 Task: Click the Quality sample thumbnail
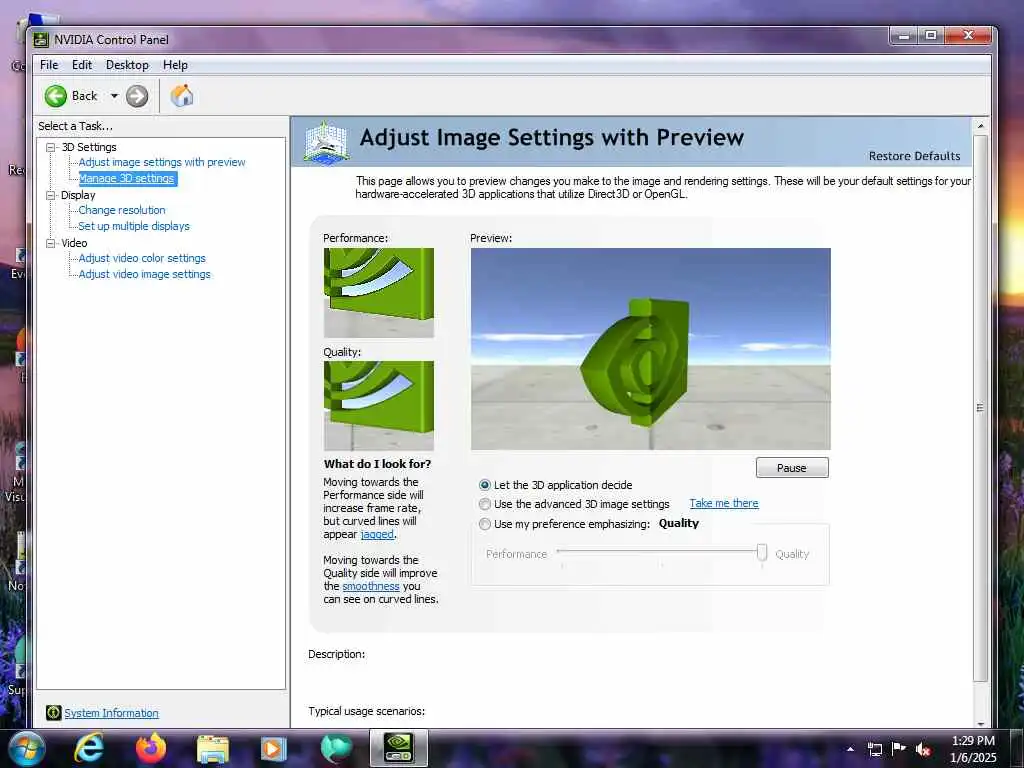(x=379, y=406)
